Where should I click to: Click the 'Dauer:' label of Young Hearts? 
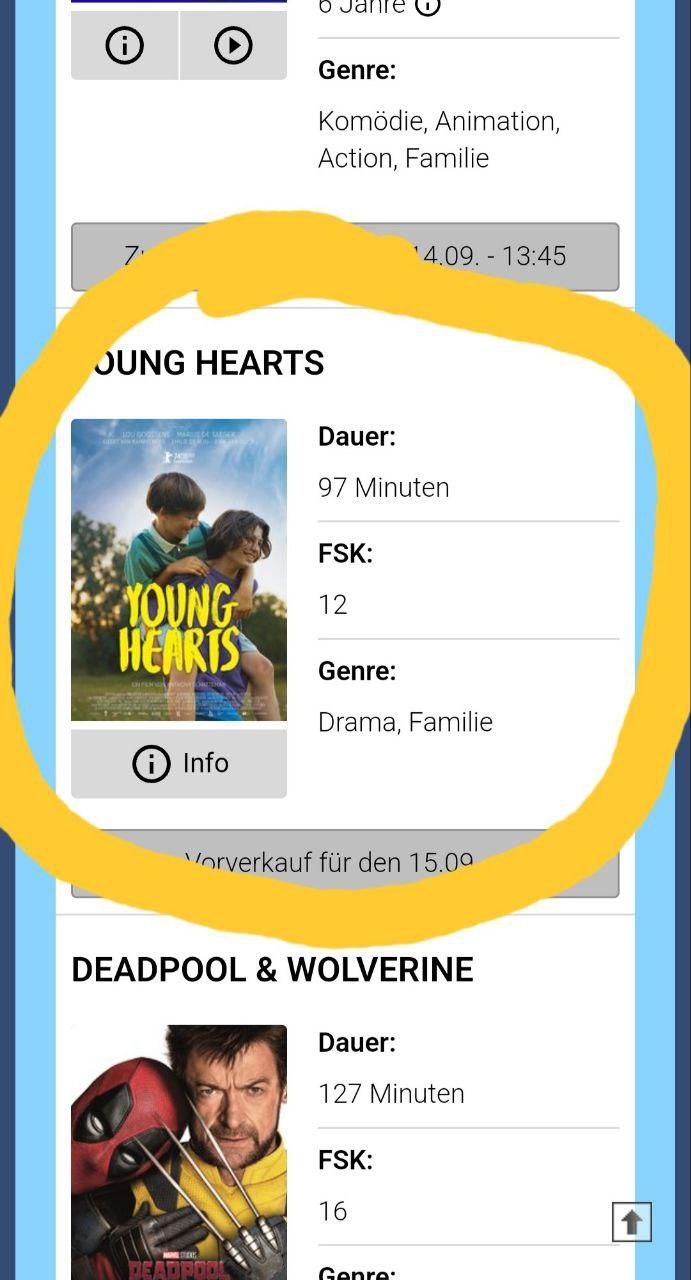pos(357,437)
